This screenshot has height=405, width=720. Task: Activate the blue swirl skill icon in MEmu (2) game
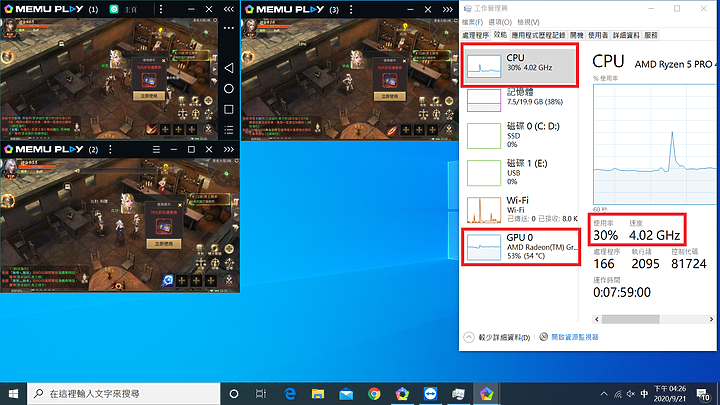pyautogui.click(x=168, y=280)
